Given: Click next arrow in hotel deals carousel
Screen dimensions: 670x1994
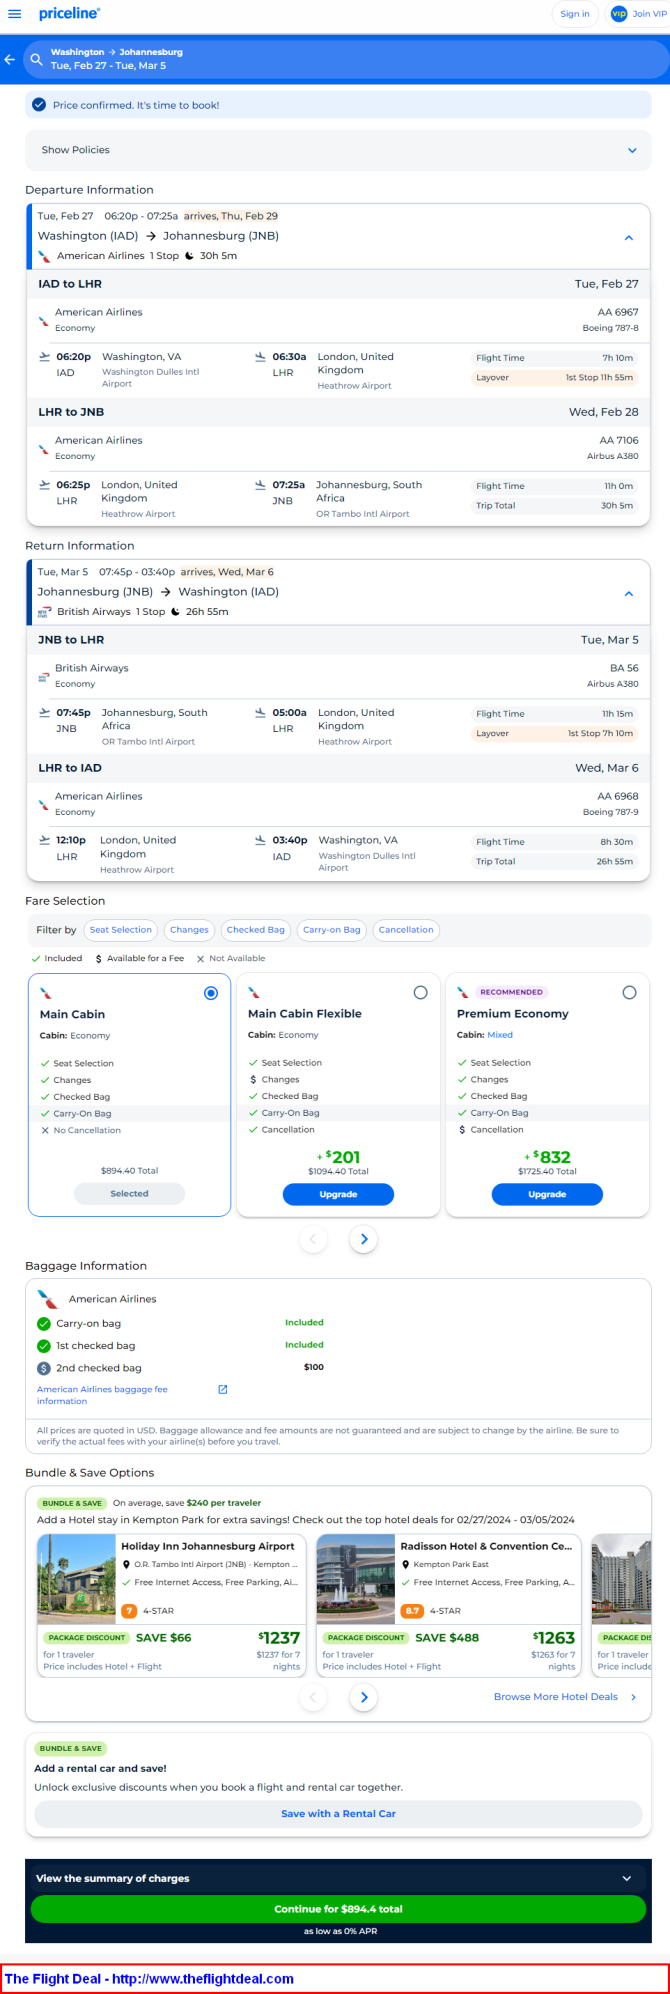Looking at the screenshot, I should point(364,1697).
